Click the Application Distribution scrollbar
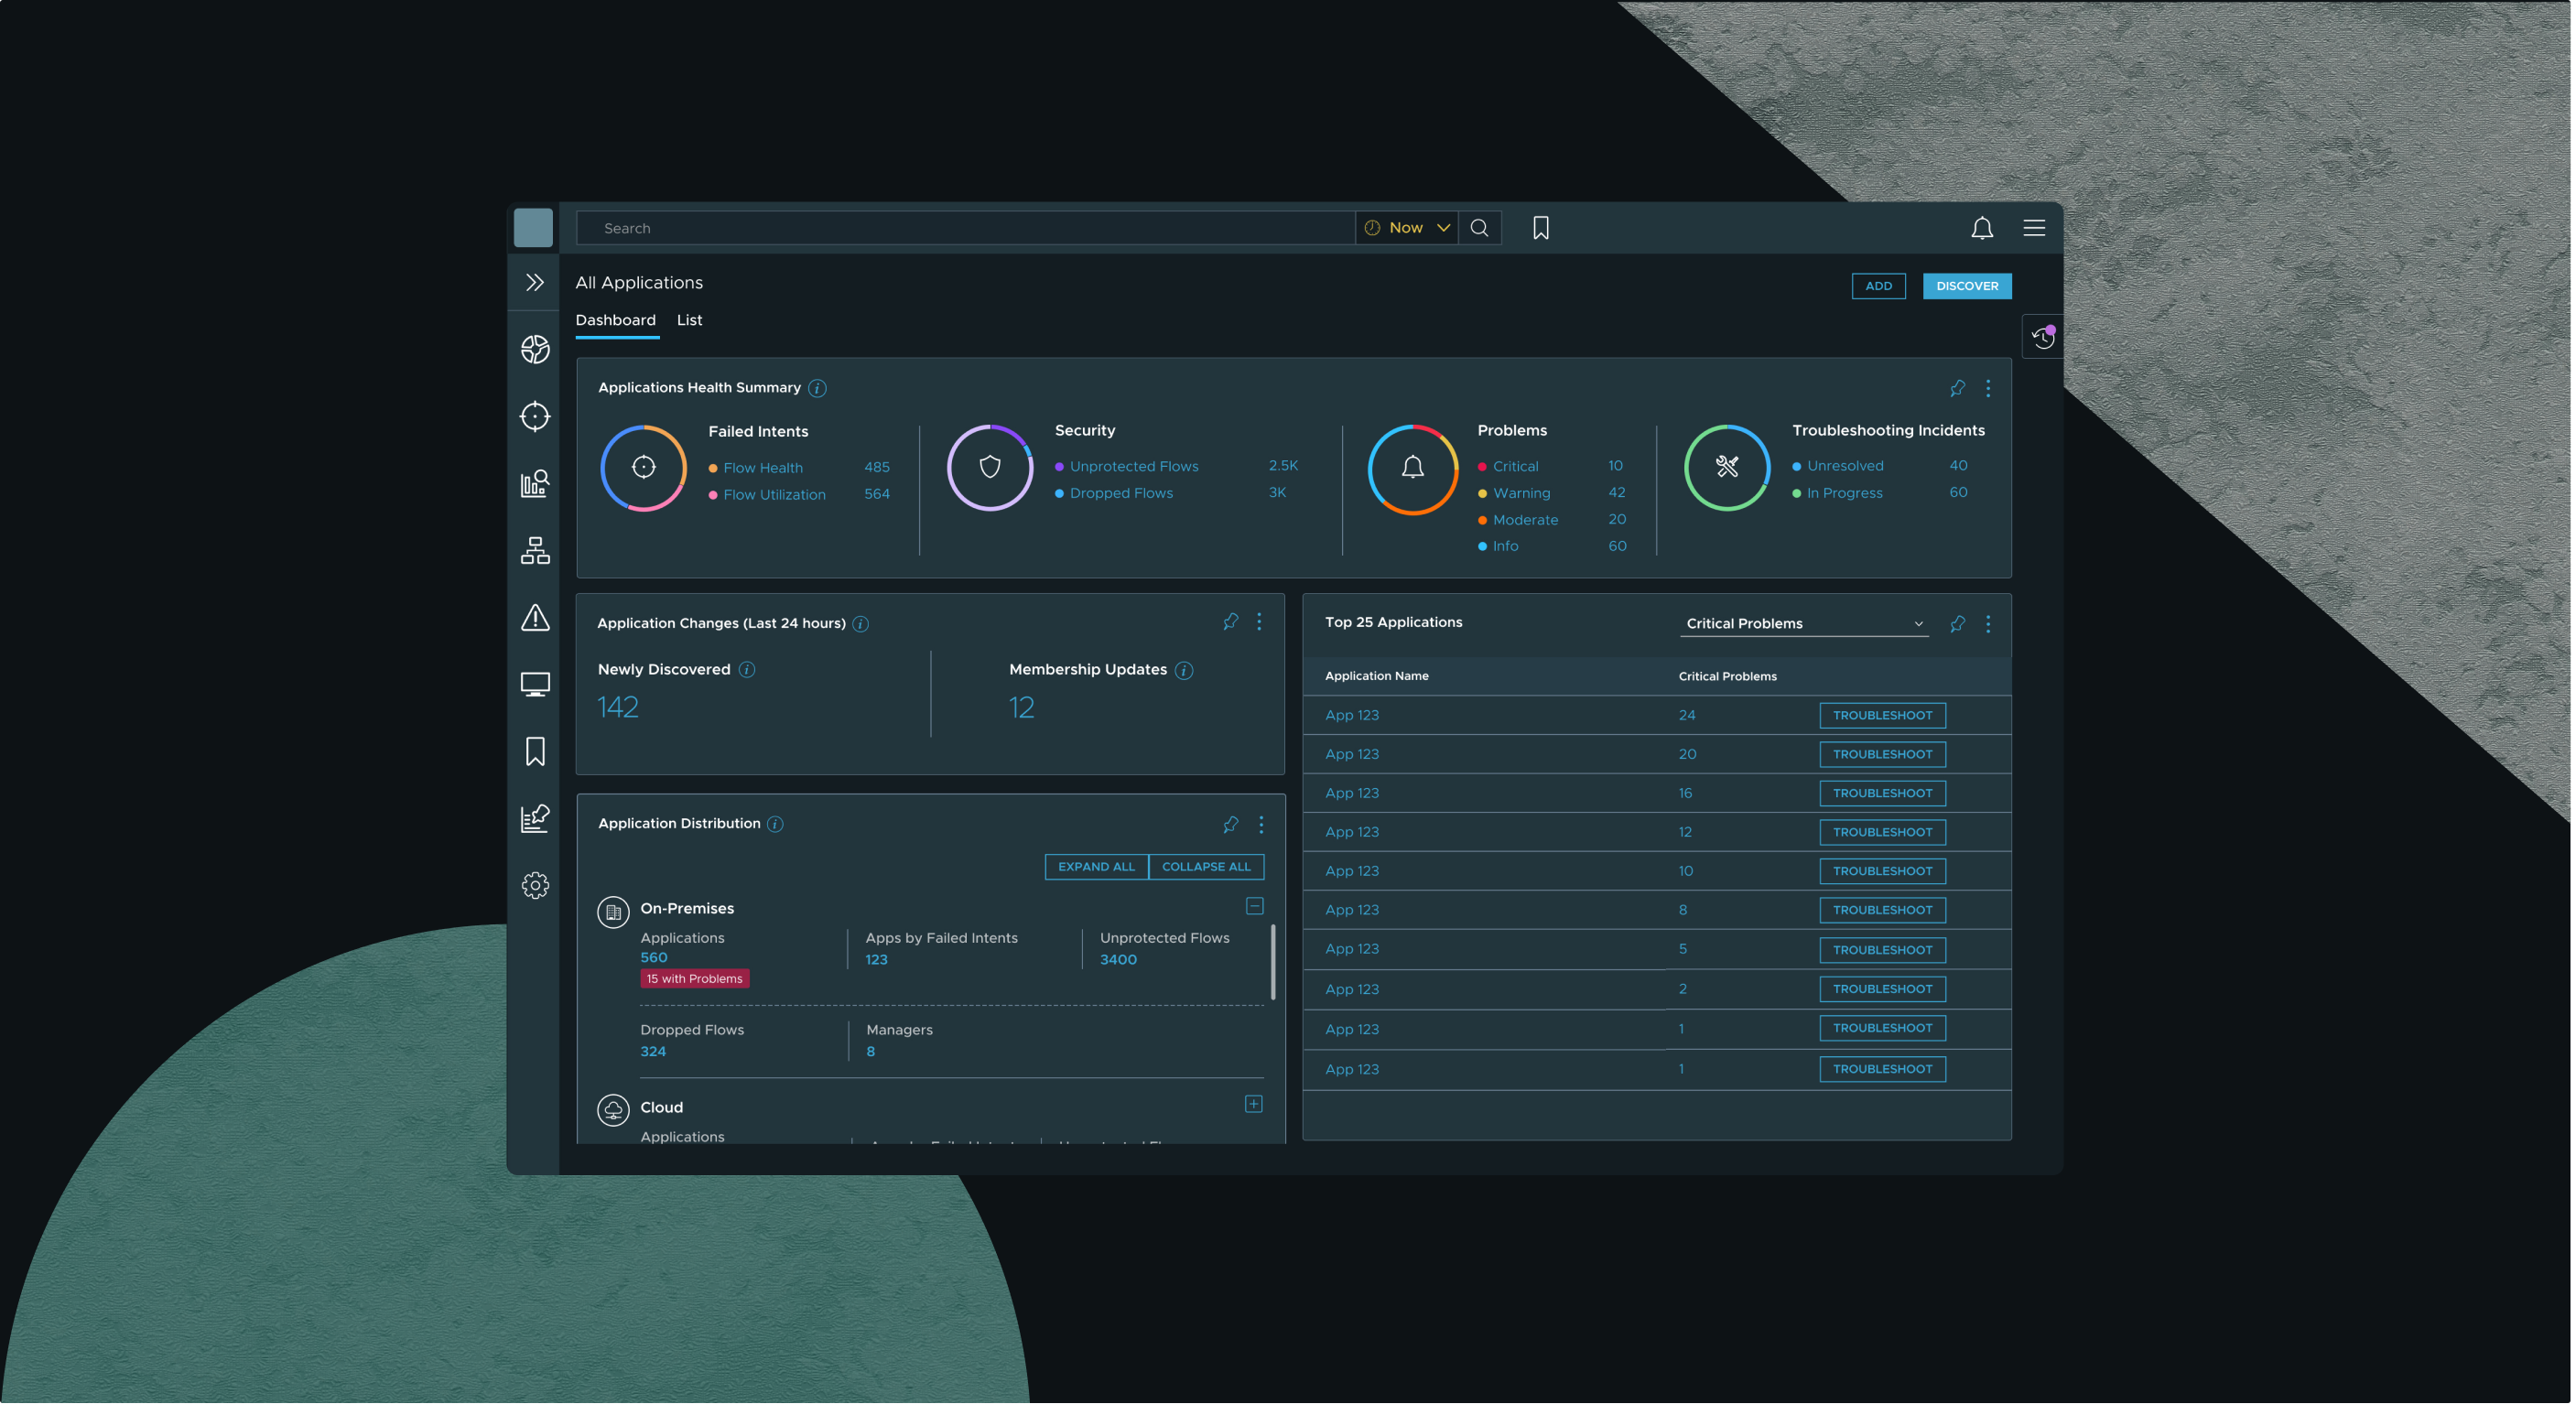Viewport: 2576px width, 1404px height. [1272, 962]
